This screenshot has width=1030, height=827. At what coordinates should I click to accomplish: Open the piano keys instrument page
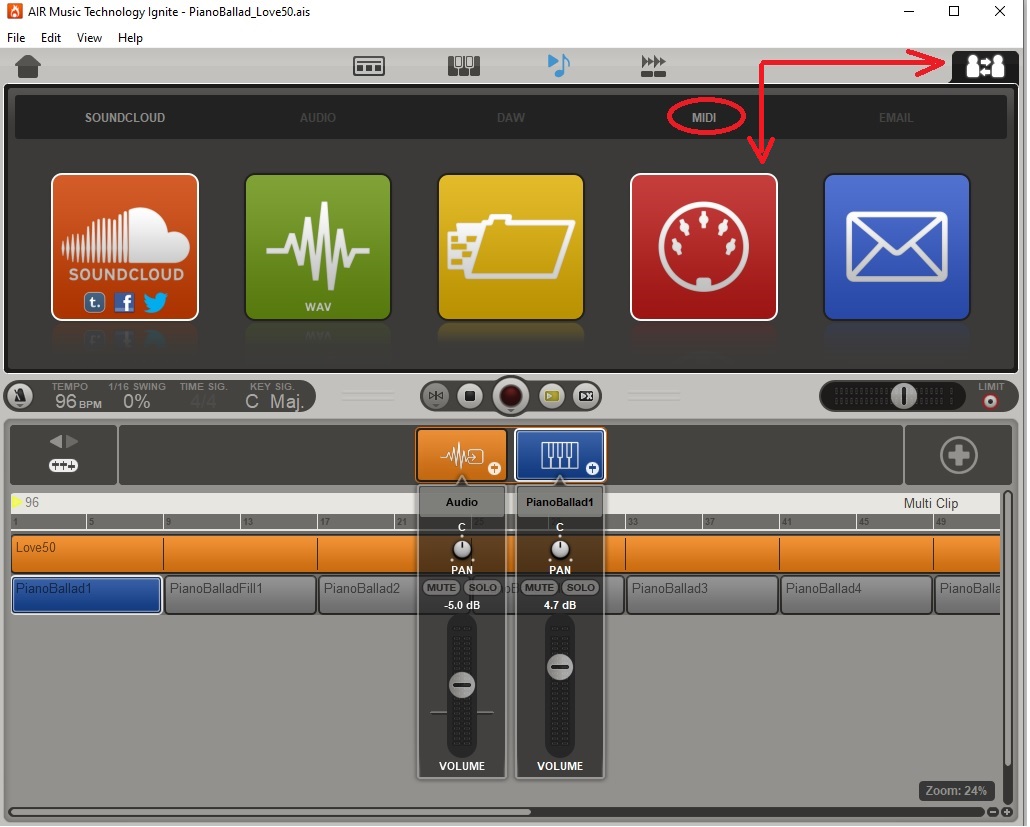point(464,66)
